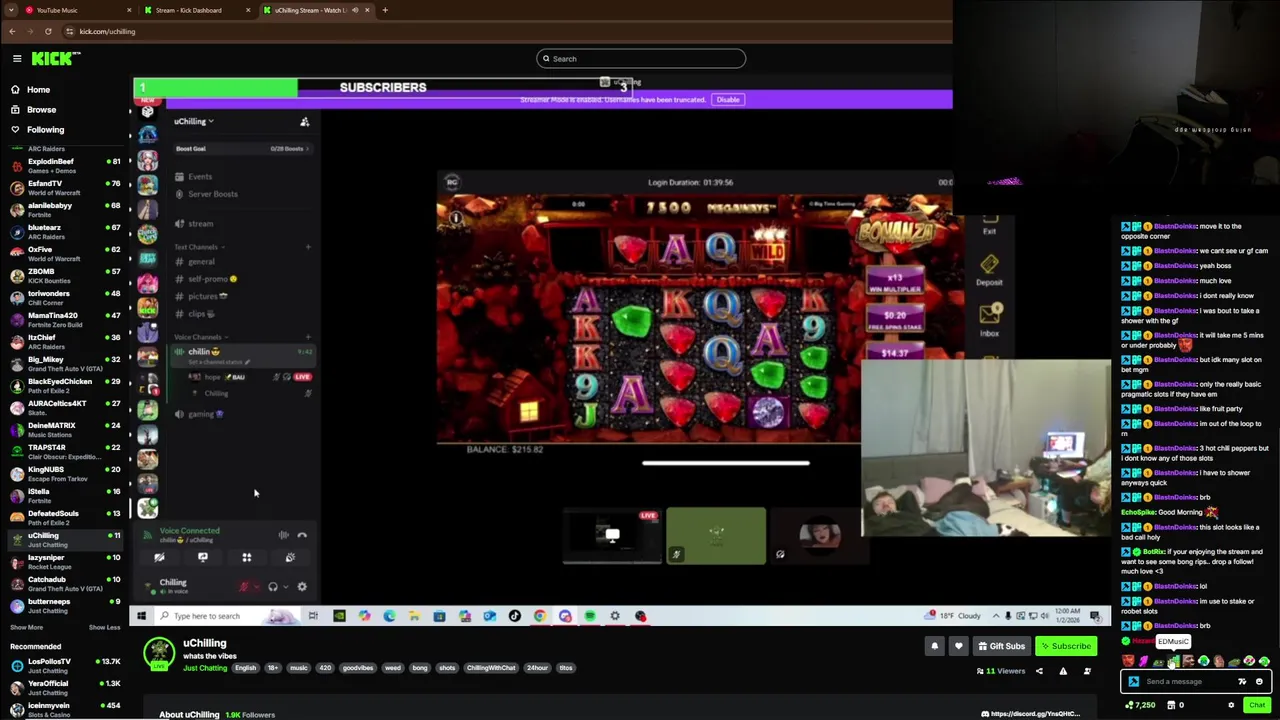Open tab search dropdown arrow
The height and width of the screenshot is (720, 1280).
click(x=11, y=10)
